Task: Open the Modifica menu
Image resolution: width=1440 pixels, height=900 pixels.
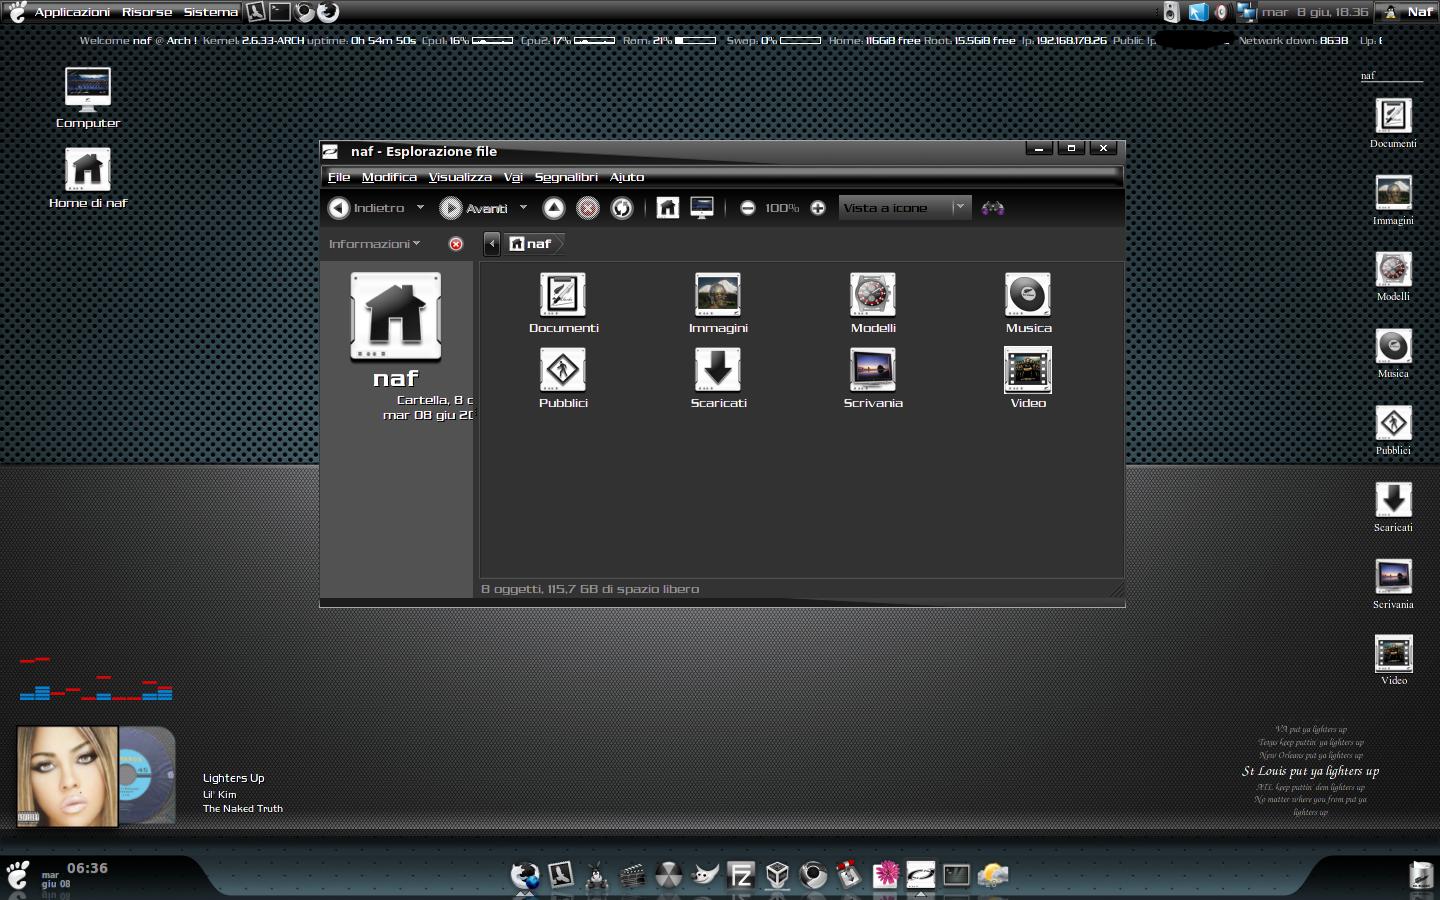Action: click(x=389, y=177)
